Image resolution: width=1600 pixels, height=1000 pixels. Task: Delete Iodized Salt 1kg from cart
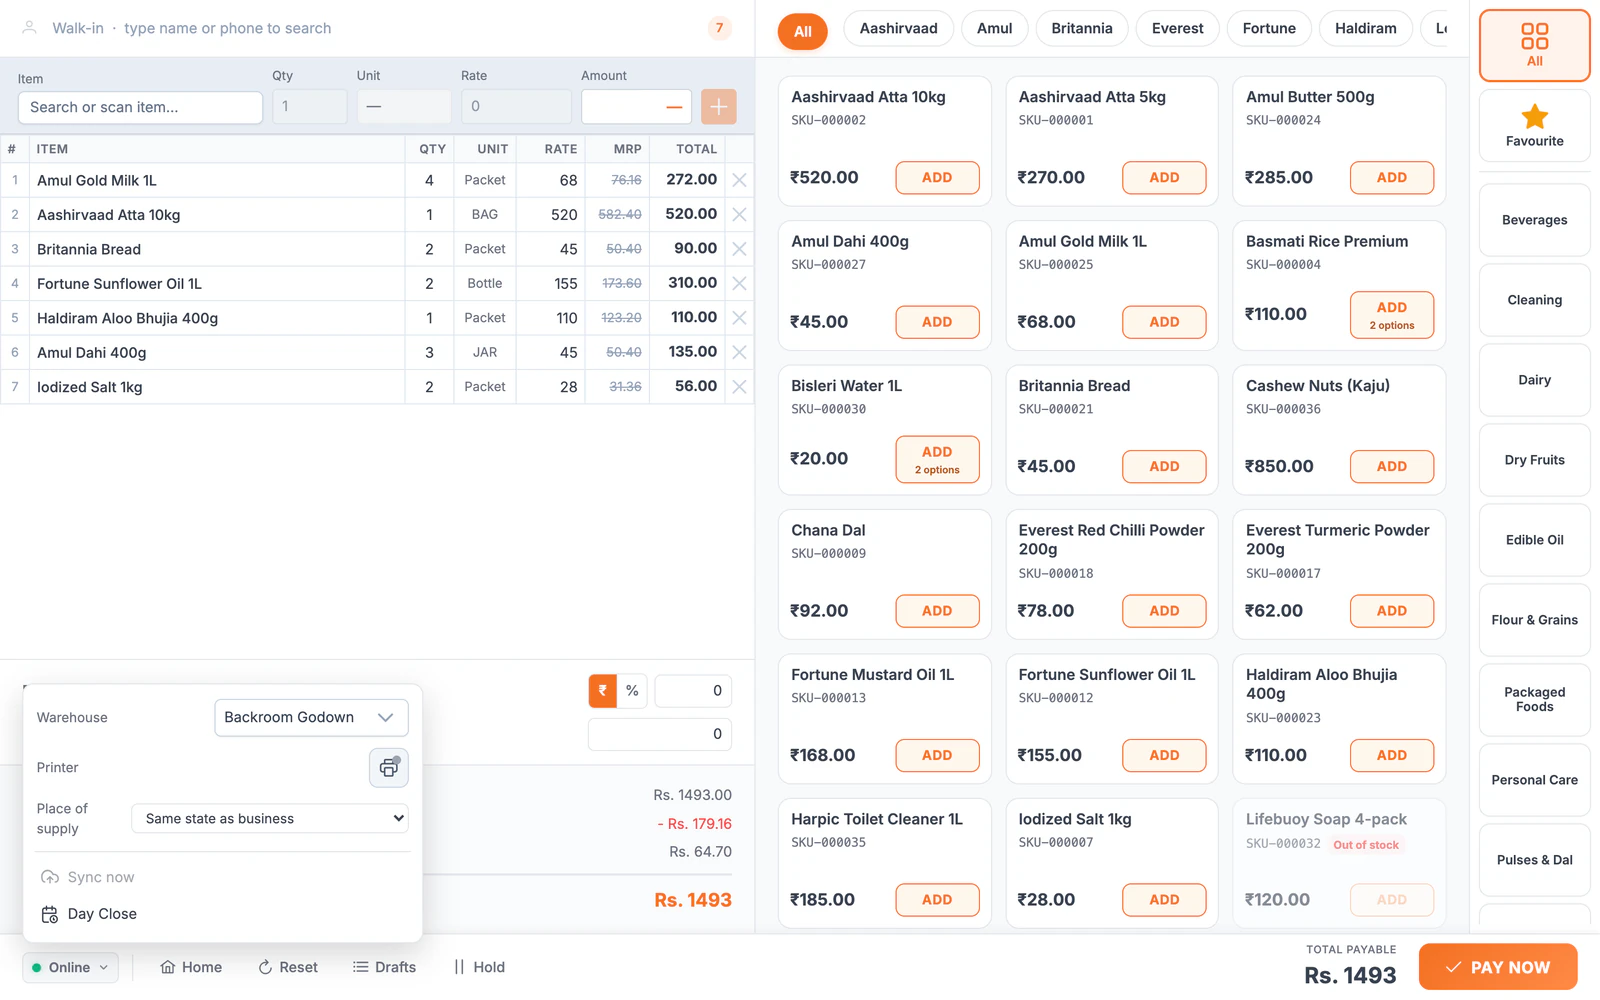739,387
